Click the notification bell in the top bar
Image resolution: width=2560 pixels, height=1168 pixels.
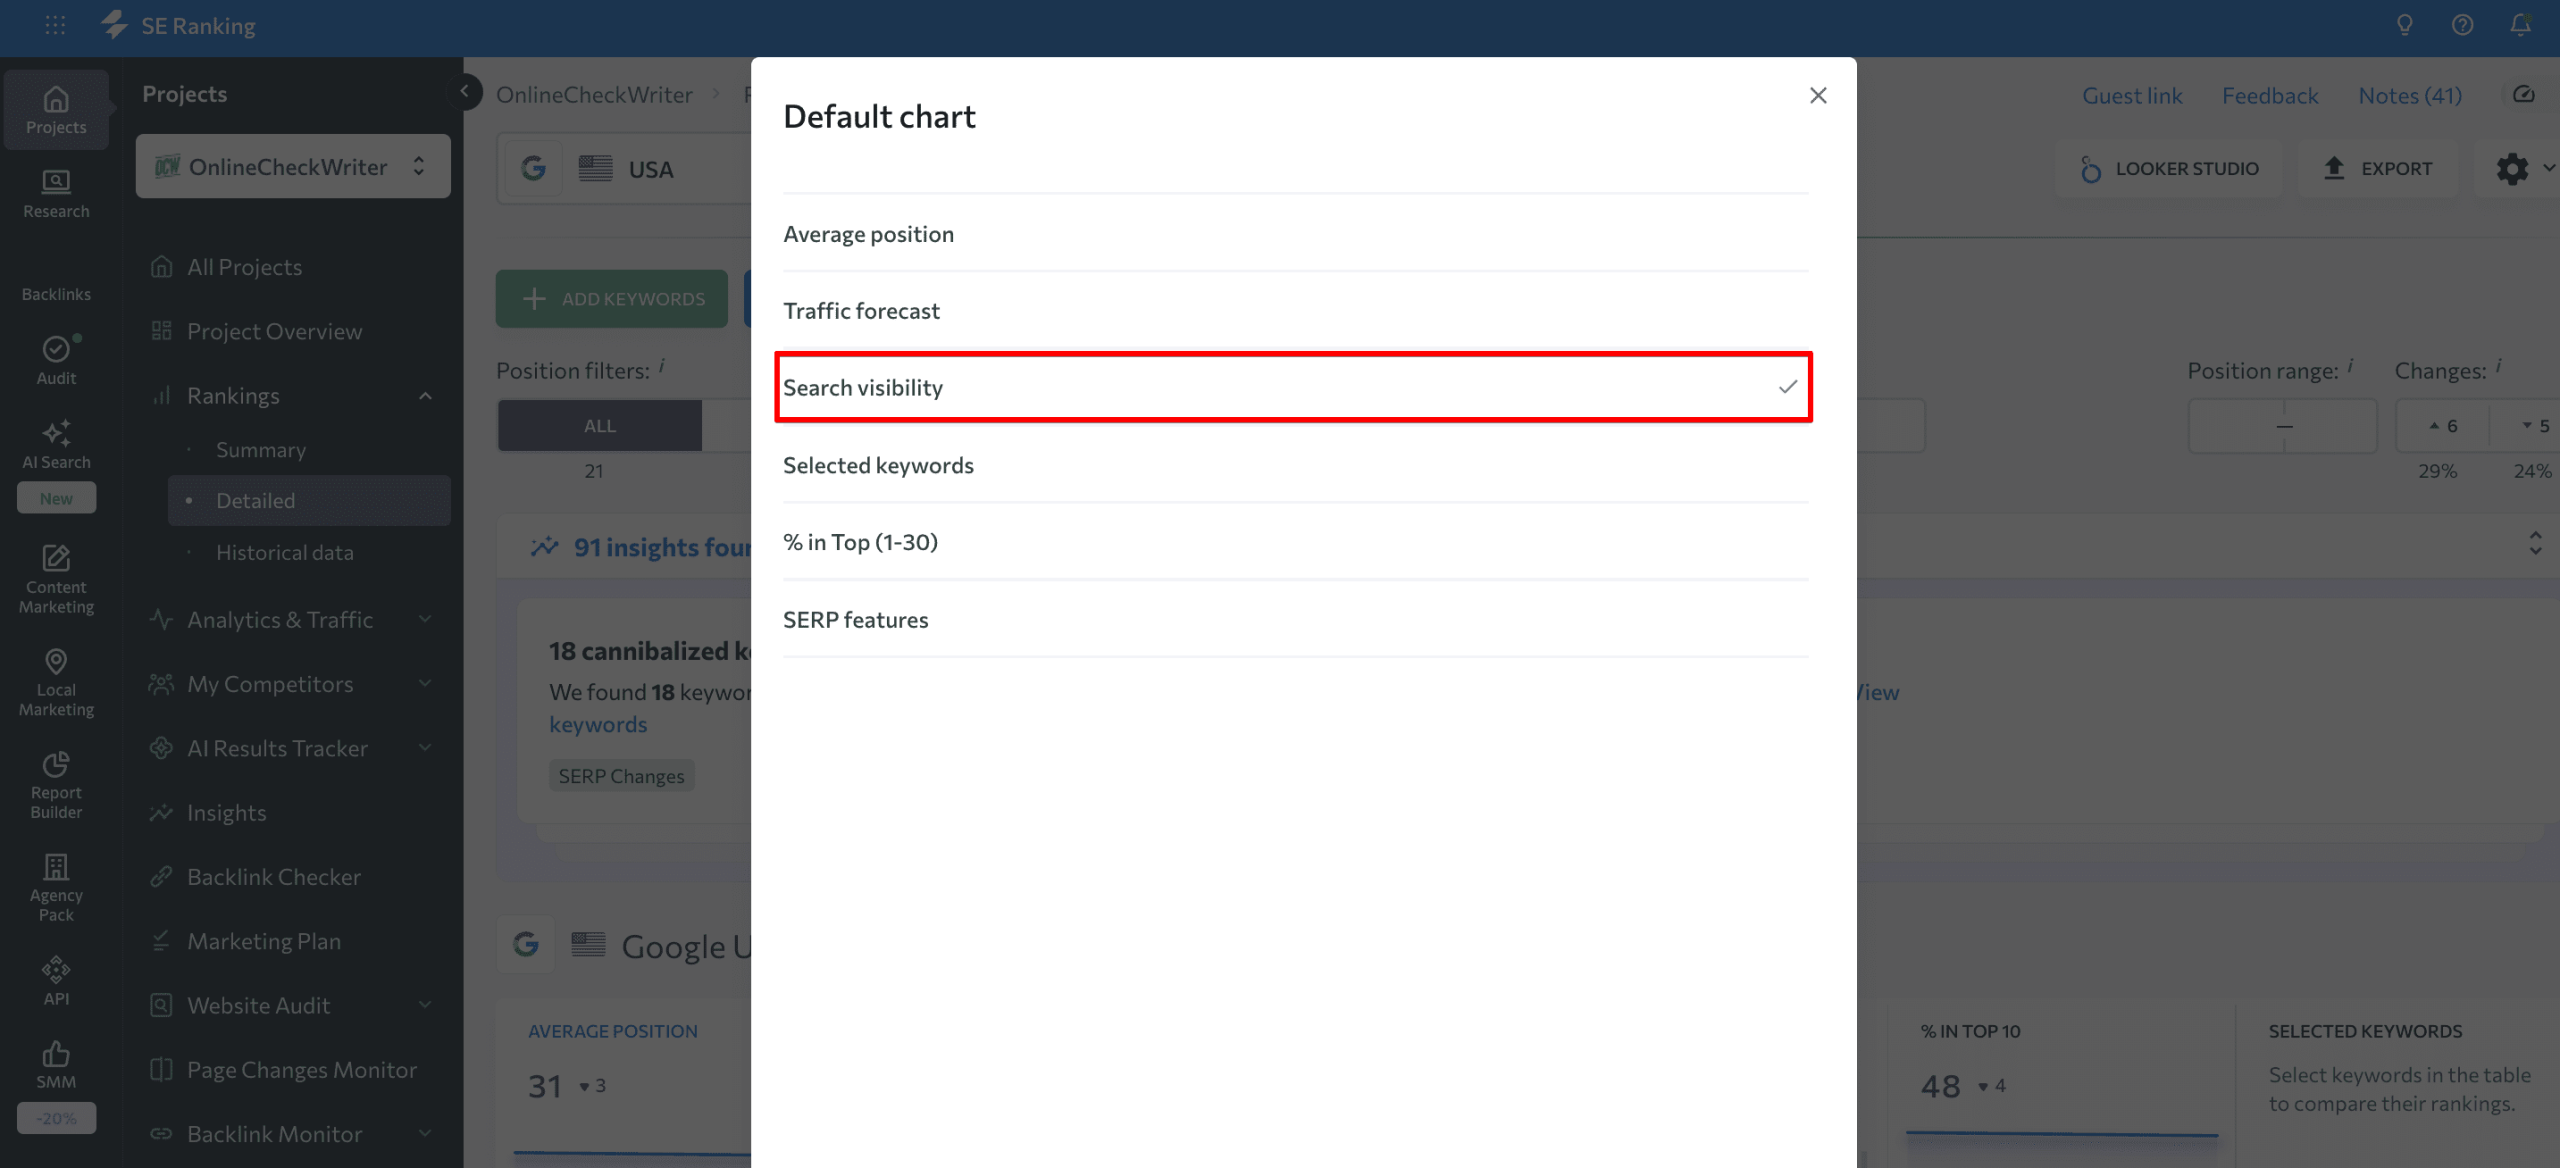2519,25
